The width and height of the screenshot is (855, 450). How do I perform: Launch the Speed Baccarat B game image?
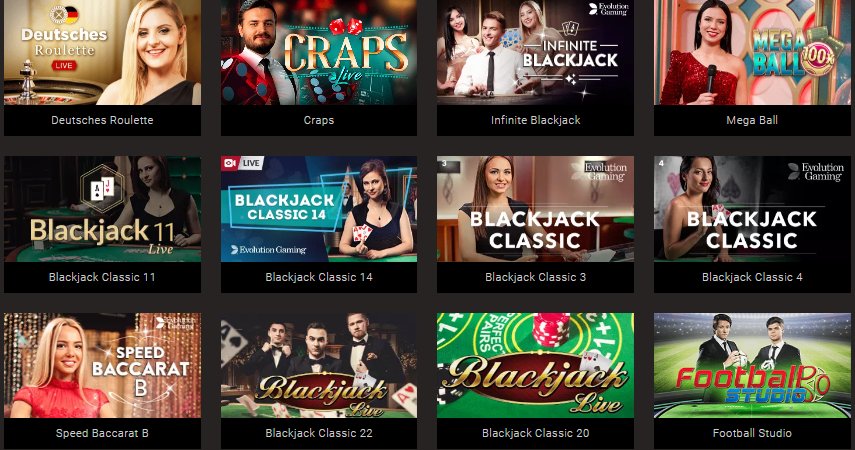click(102, 365)
